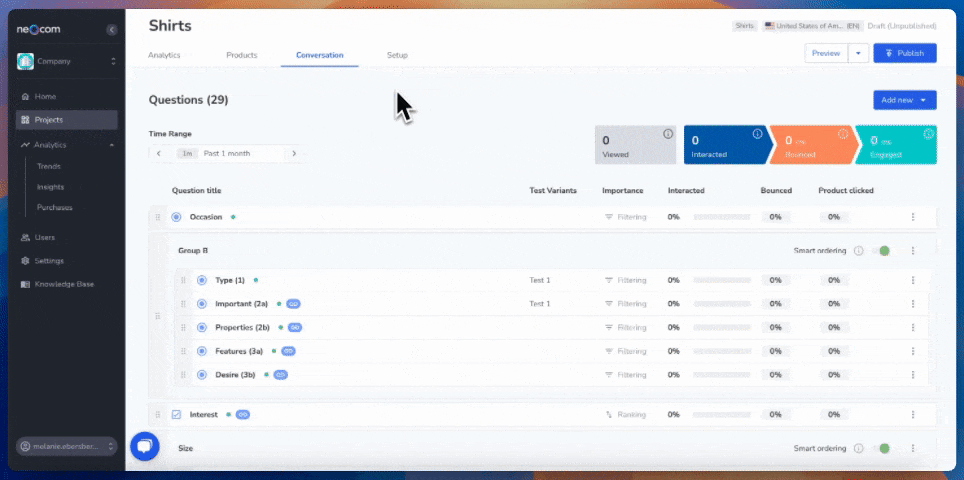Show info for the Engaged metric

[928, 134]
